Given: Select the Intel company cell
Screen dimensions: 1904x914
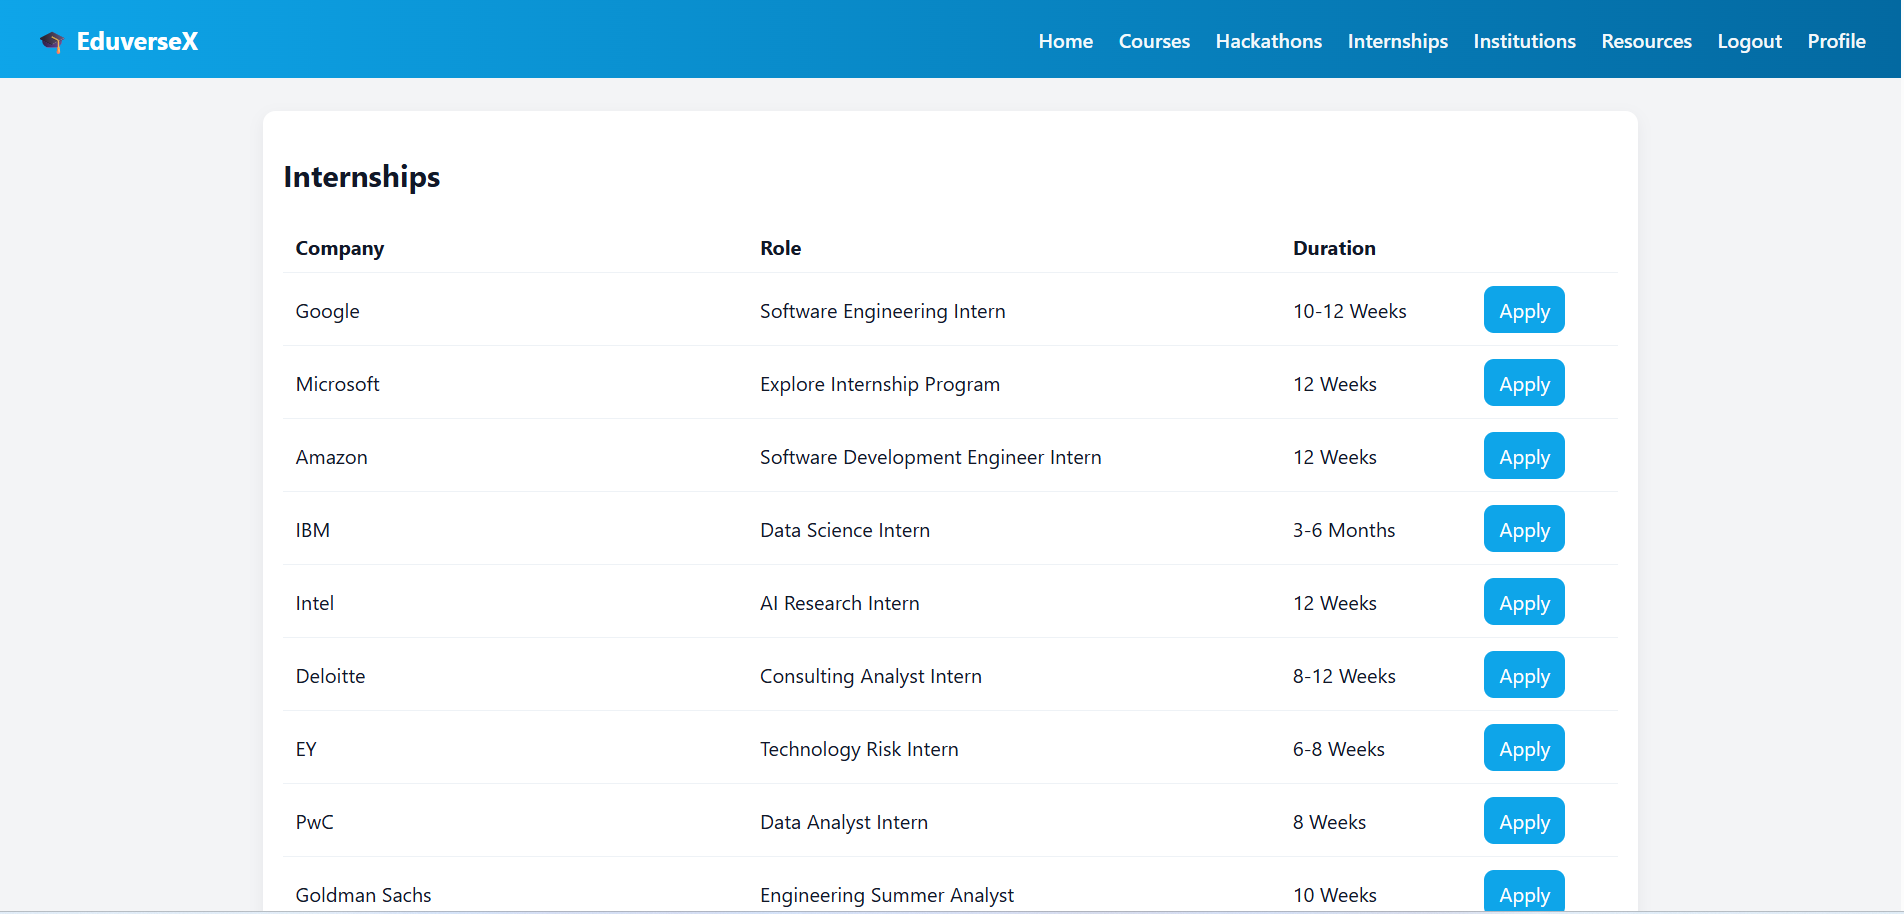Looking at the screenshot, I should coord(315,603).
